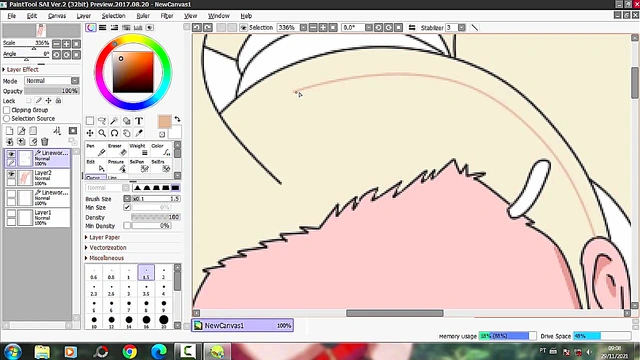Open the zoom 336% dropdown
The image size is (640, 360).
[x=303, y=27]
